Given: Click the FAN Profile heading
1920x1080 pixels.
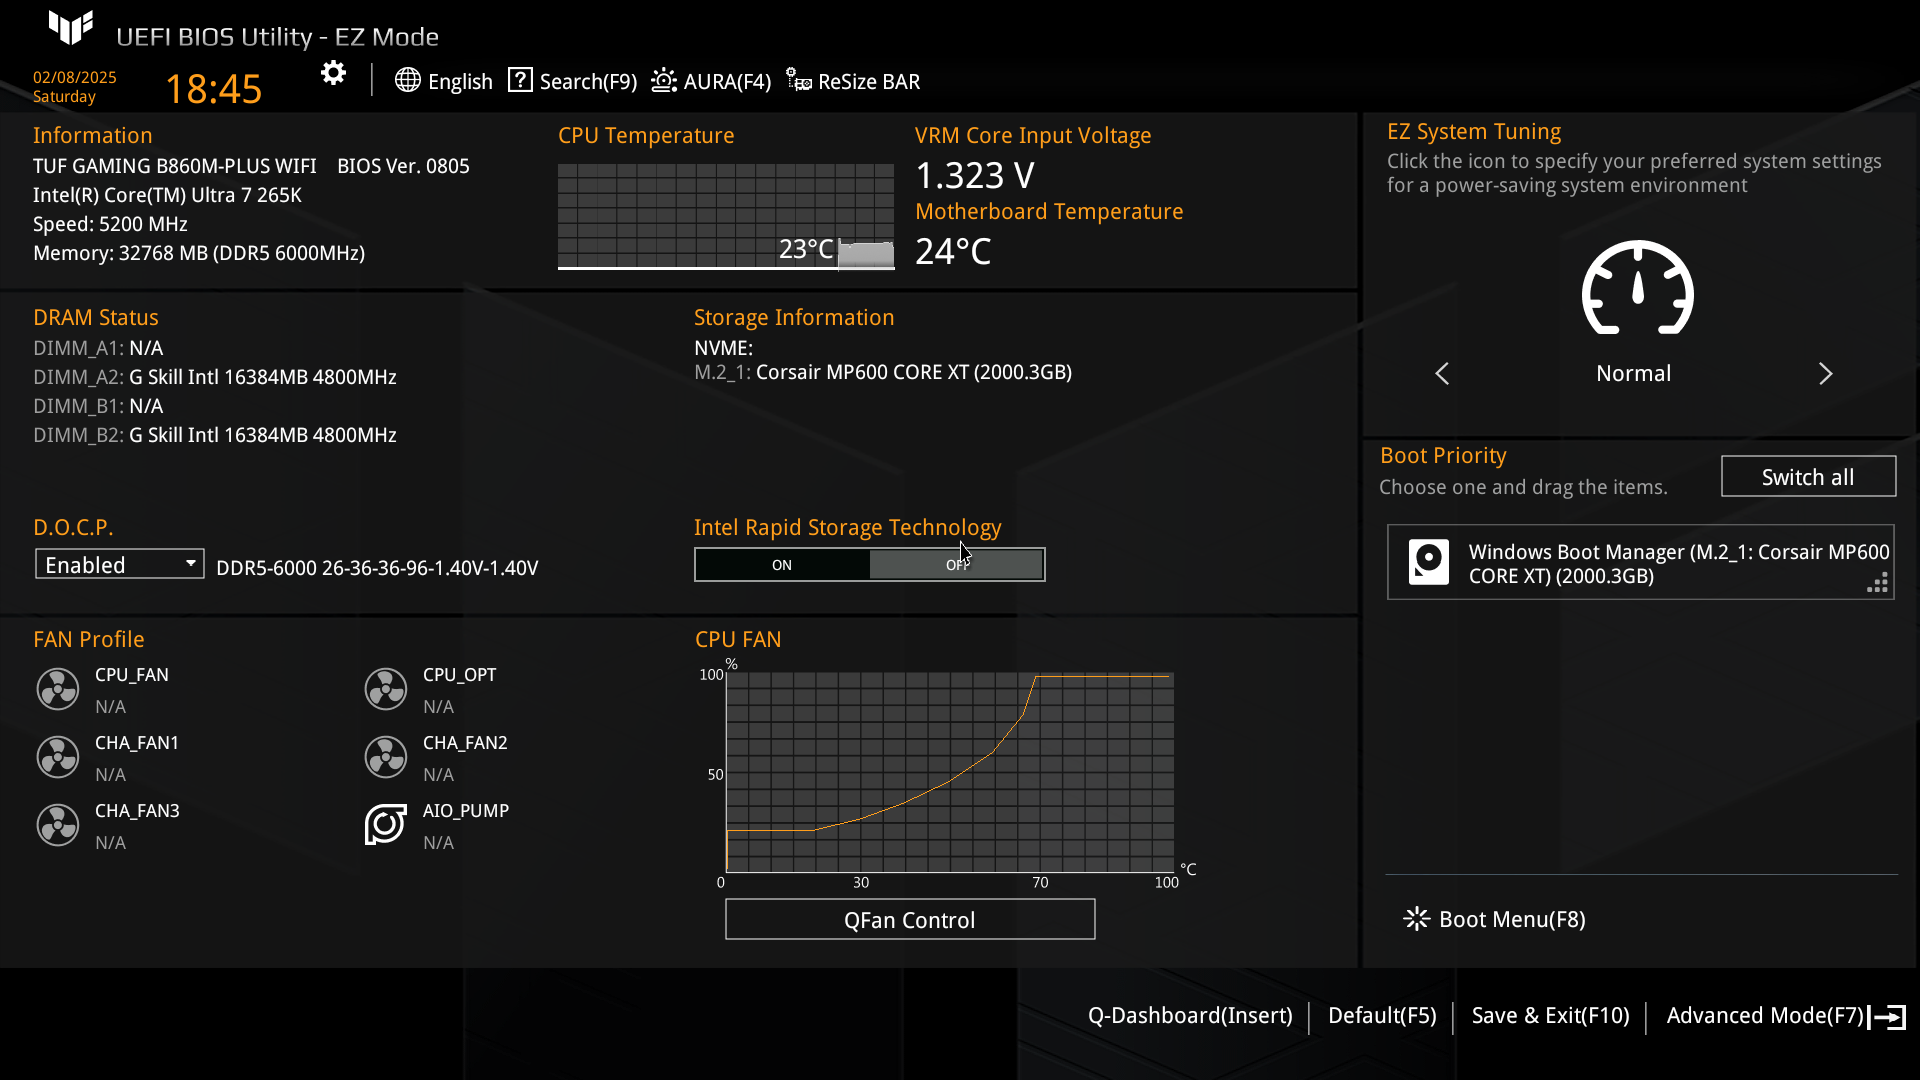Looking at the screenshot, I should click(x=89, y=639).
